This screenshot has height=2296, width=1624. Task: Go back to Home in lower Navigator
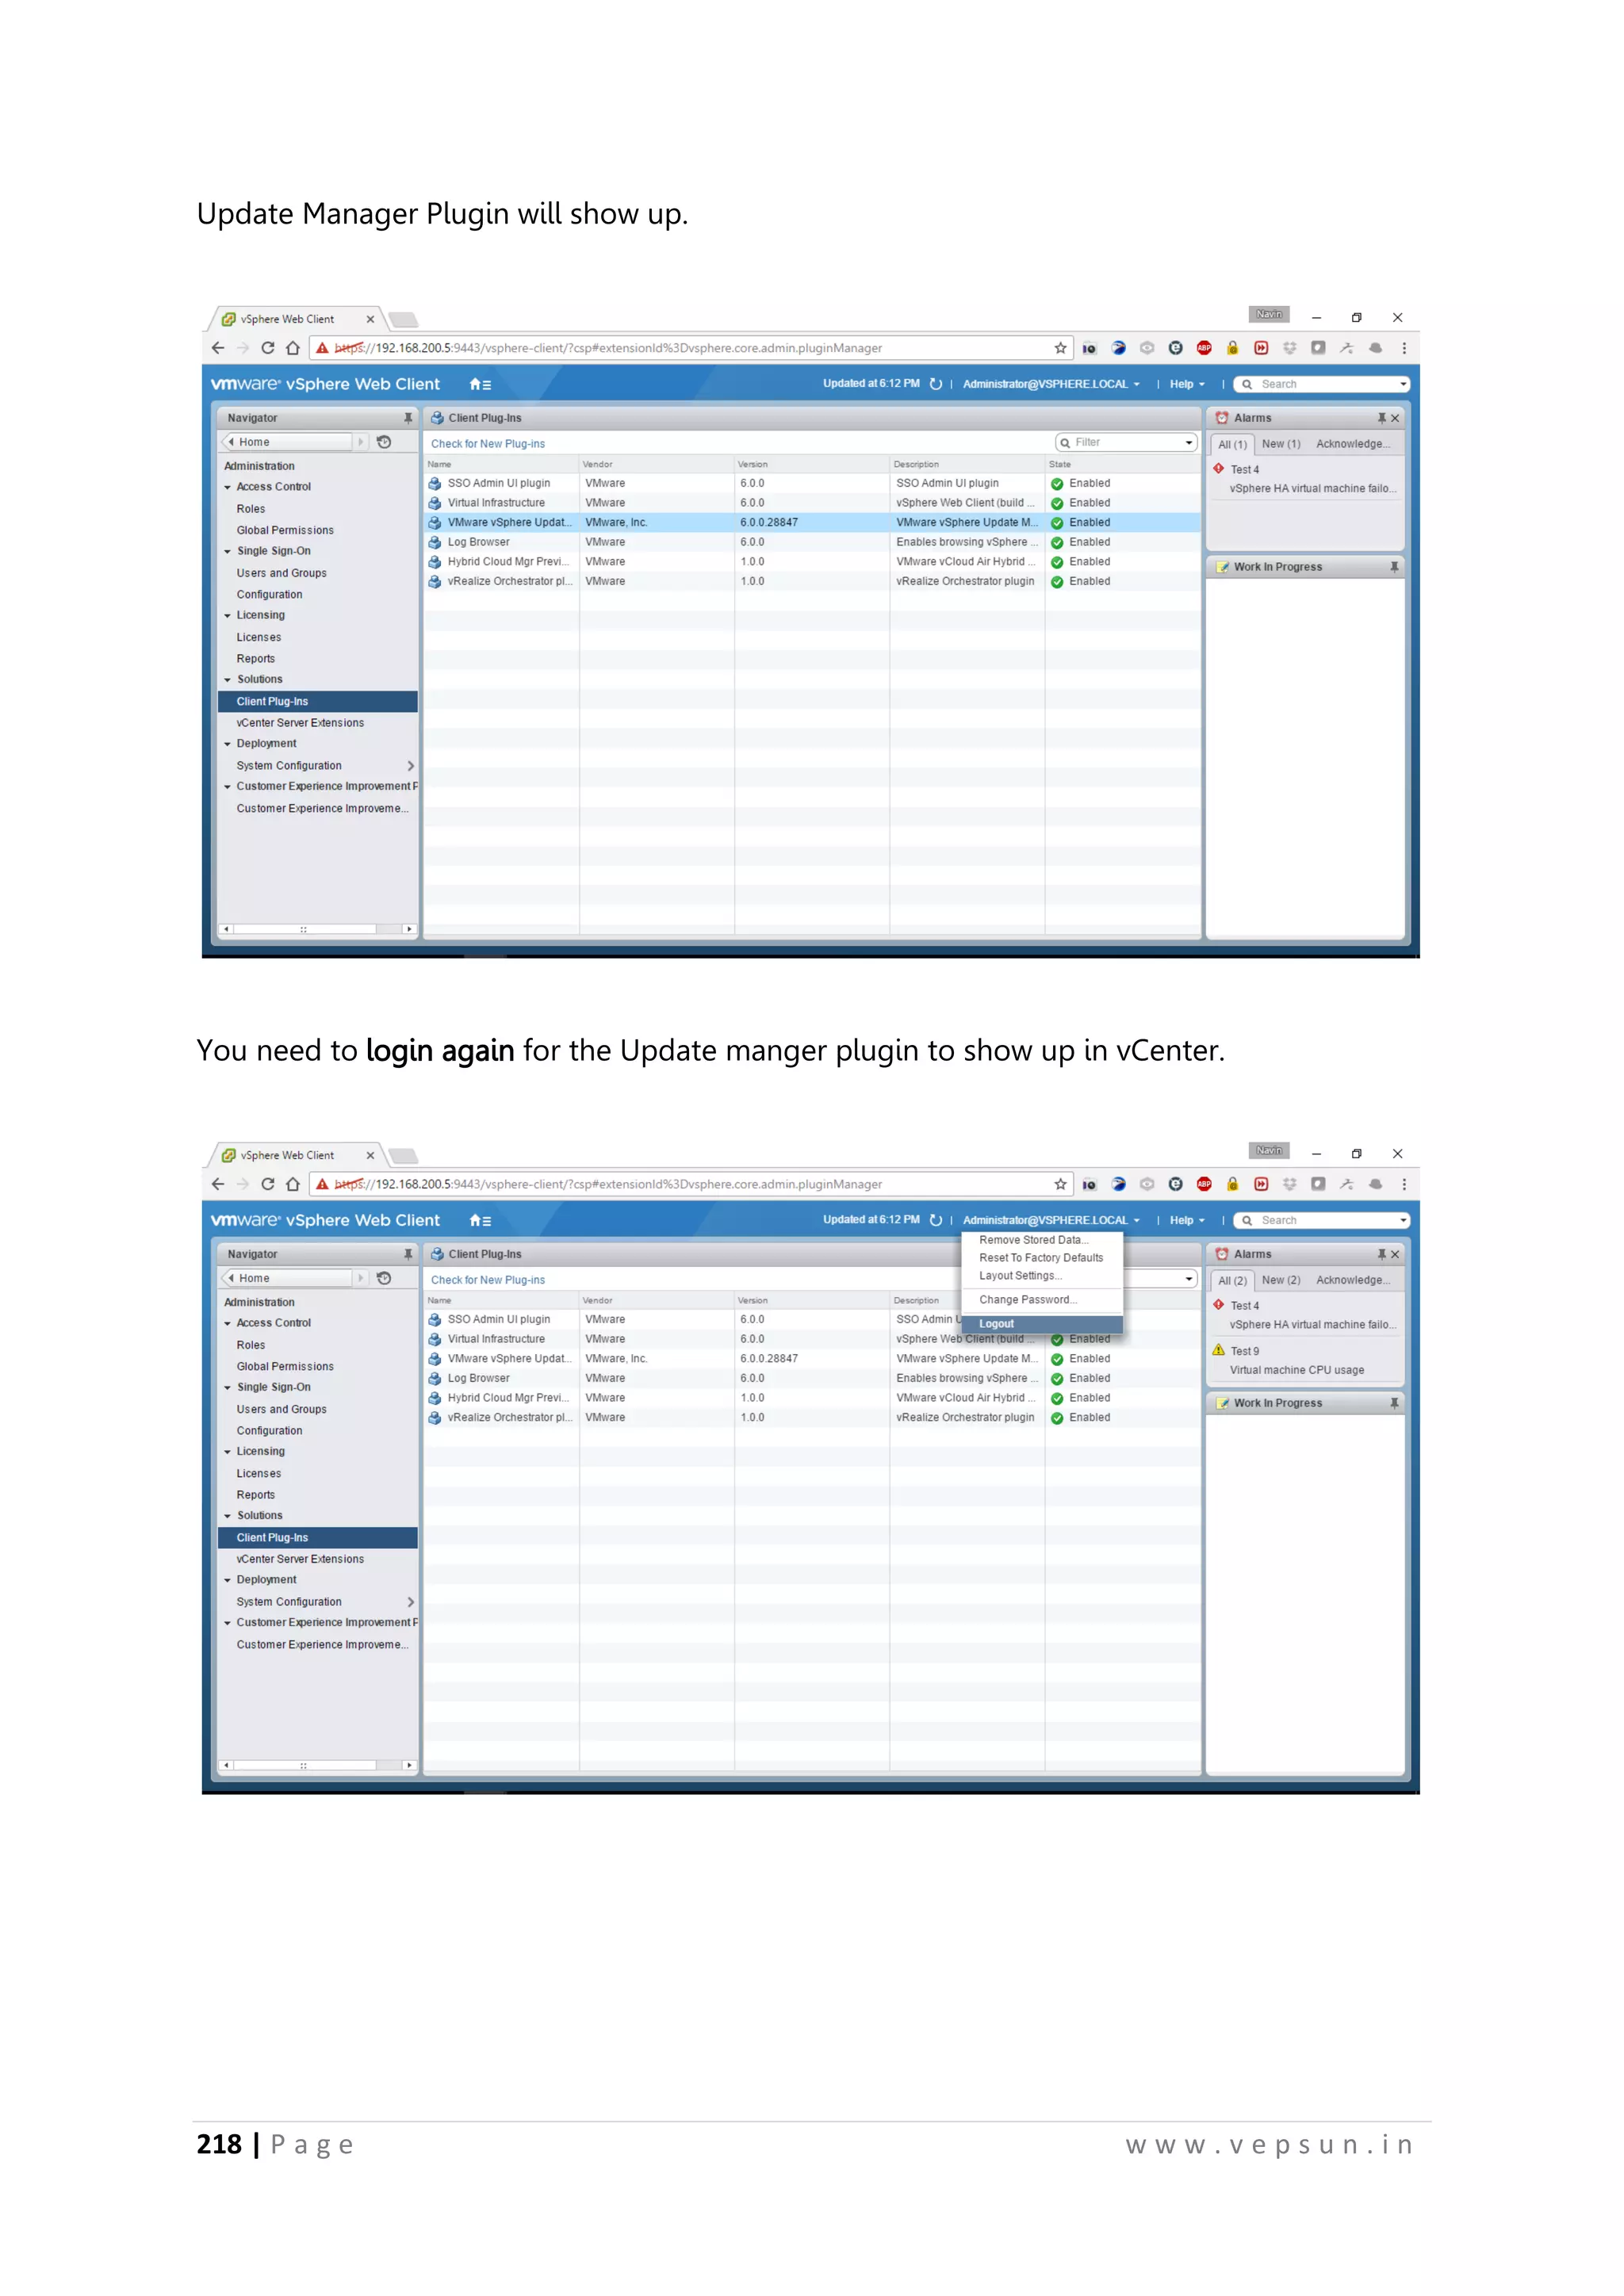(288, 1278)
